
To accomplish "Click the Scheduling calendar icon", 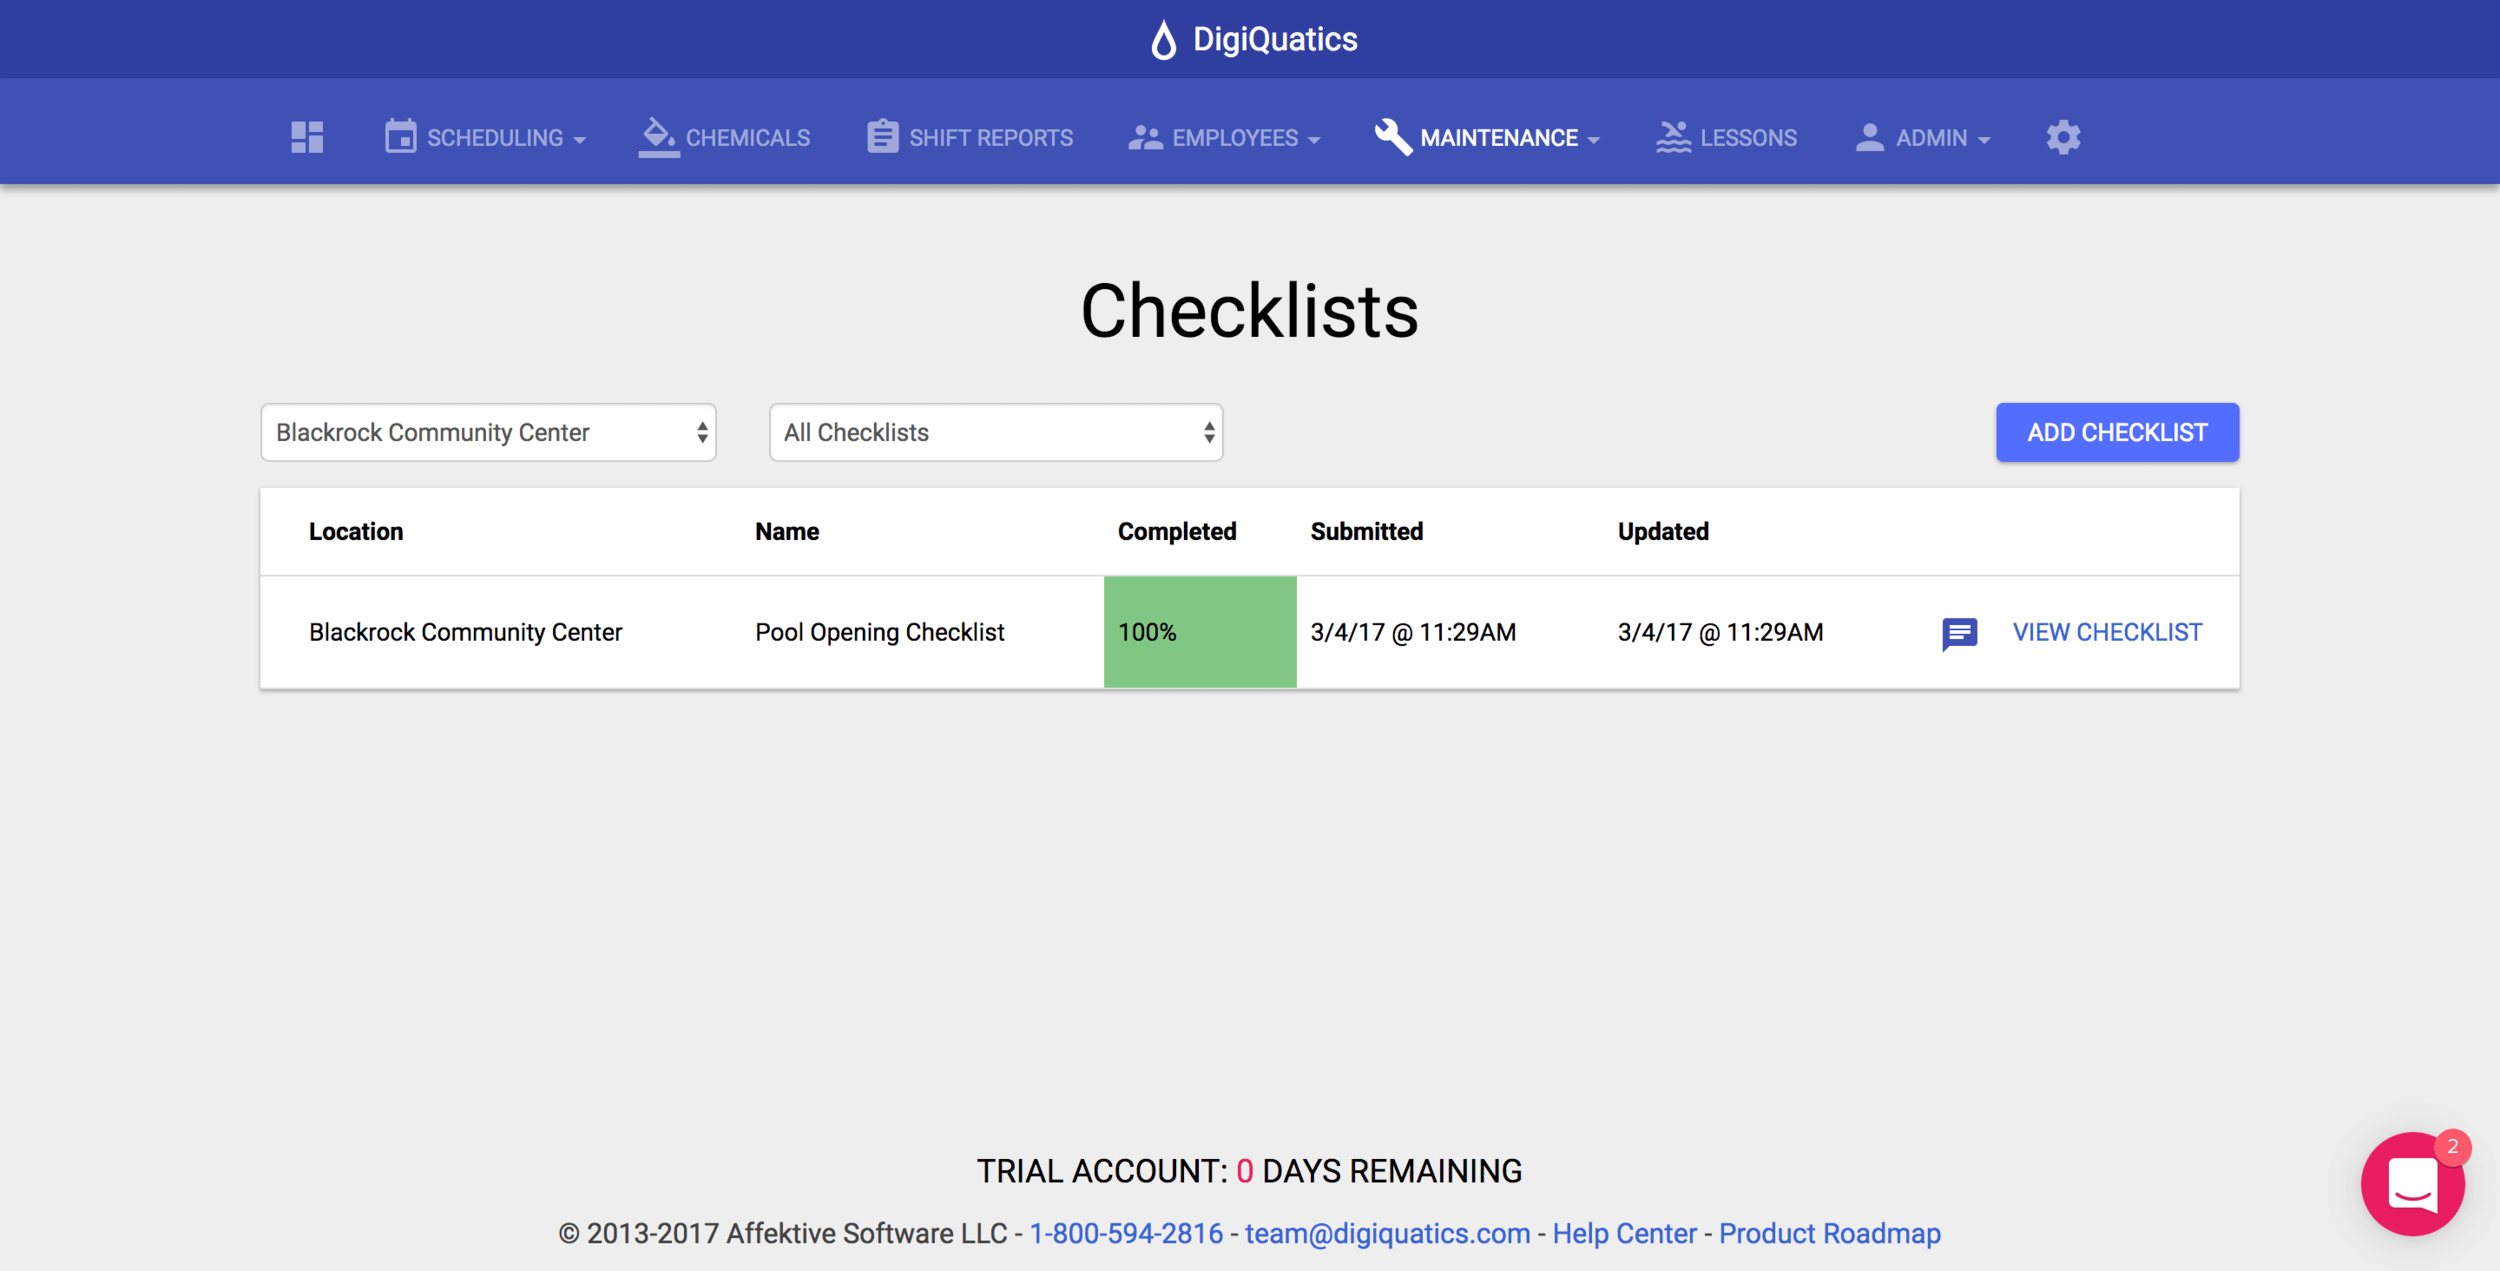I will (x=401, y=136).
